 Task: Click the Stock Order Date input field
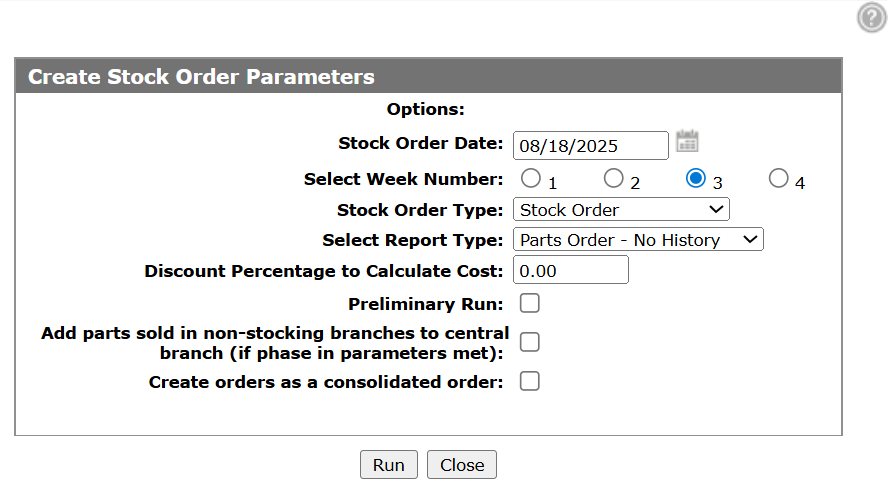[x=590, y=145]
